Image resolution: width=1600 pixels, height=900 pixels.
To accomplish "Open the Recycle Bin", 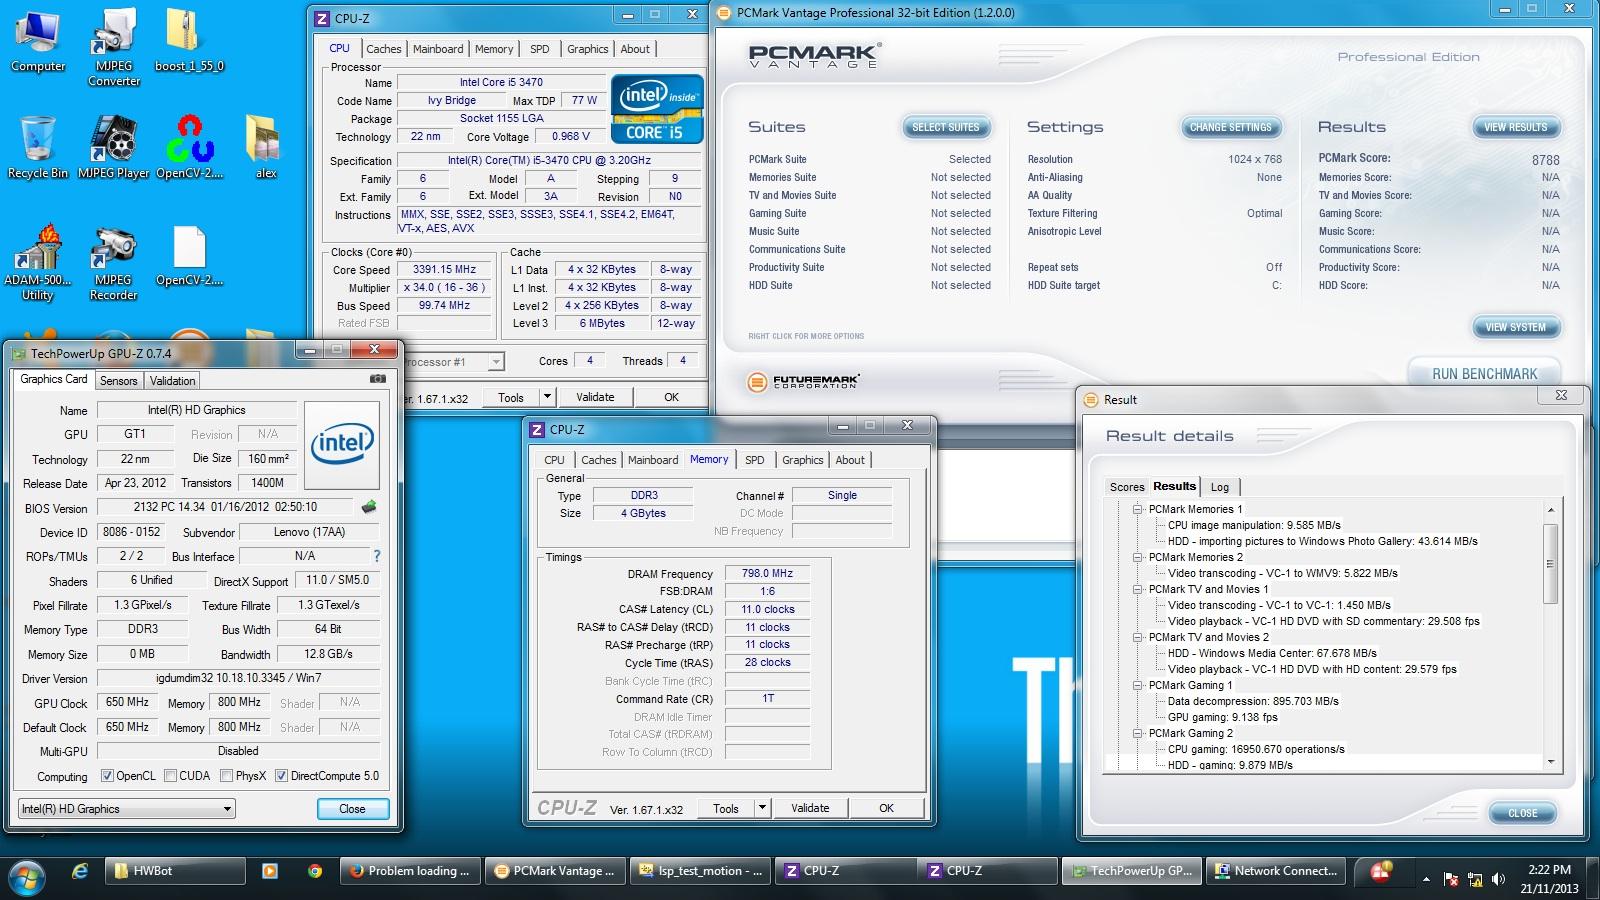I will [37, 147].
